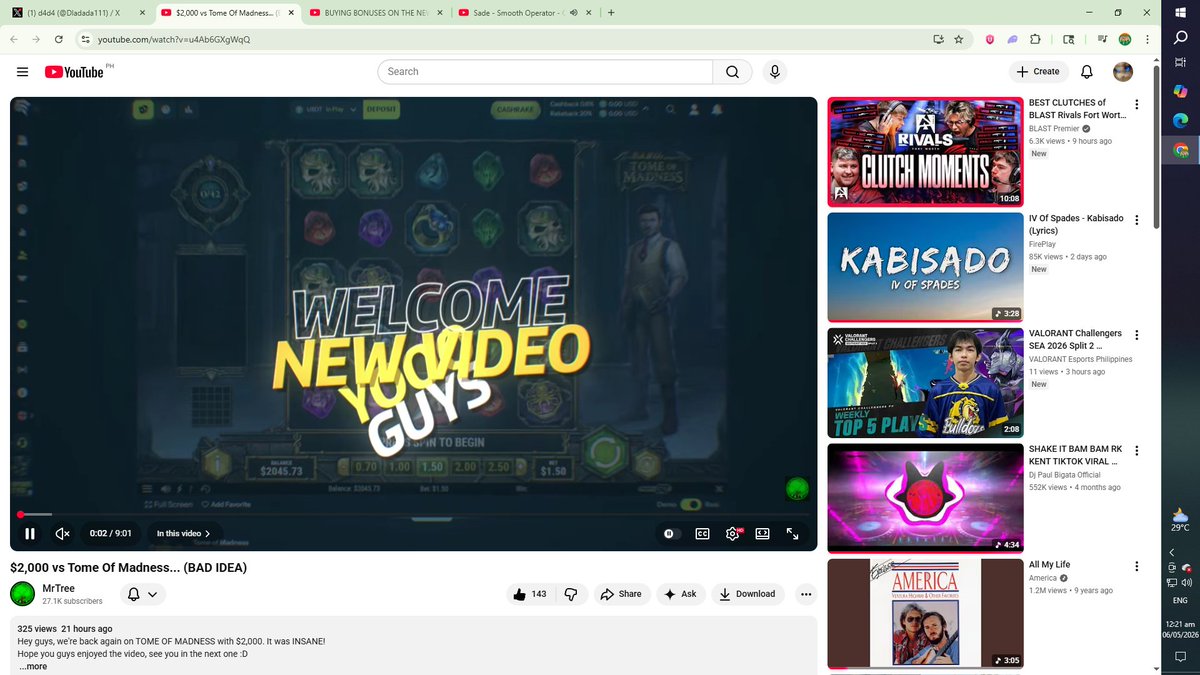
Task: Go back in browser history
Action: pyautogui.click(x=14, y=39)
